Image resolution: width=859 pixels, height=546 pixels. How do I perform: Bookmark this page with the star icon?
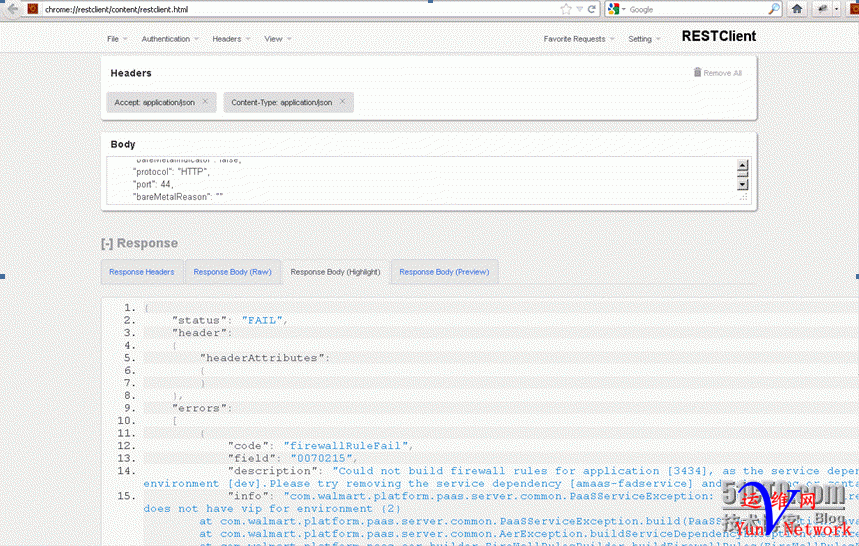click(566, 9)
